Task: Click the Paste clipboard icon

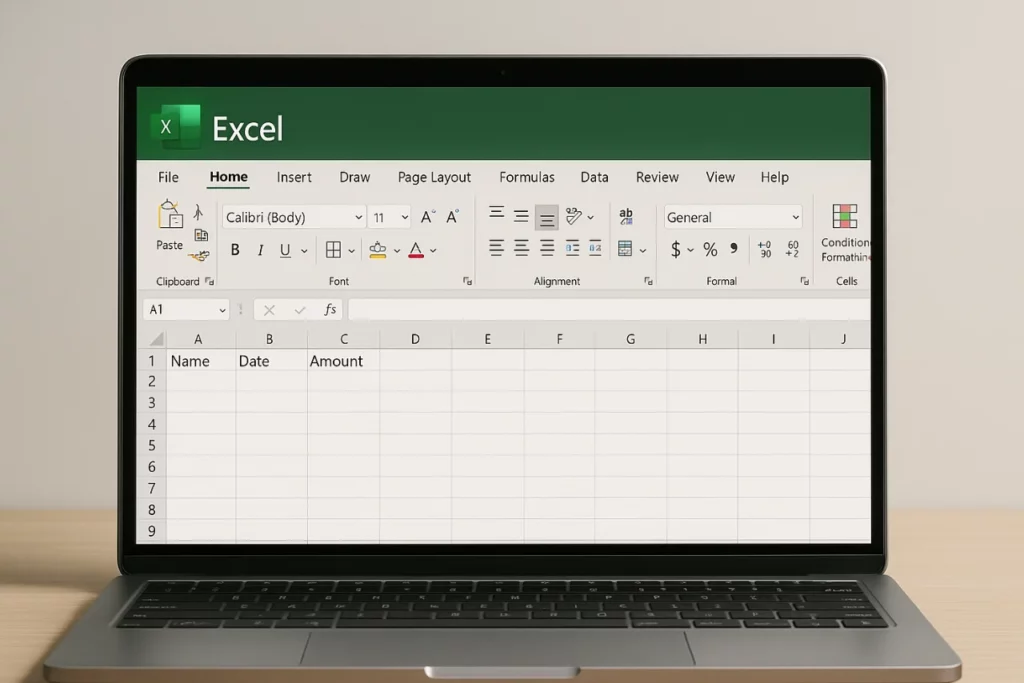Action: coord(170,215)
